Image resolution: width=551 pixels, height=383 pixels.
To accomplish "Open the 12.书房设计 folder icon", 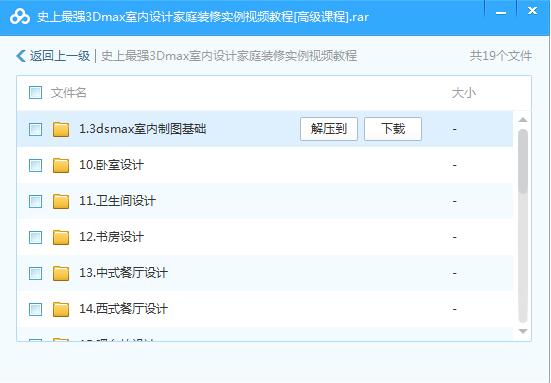I will point(61,237).
